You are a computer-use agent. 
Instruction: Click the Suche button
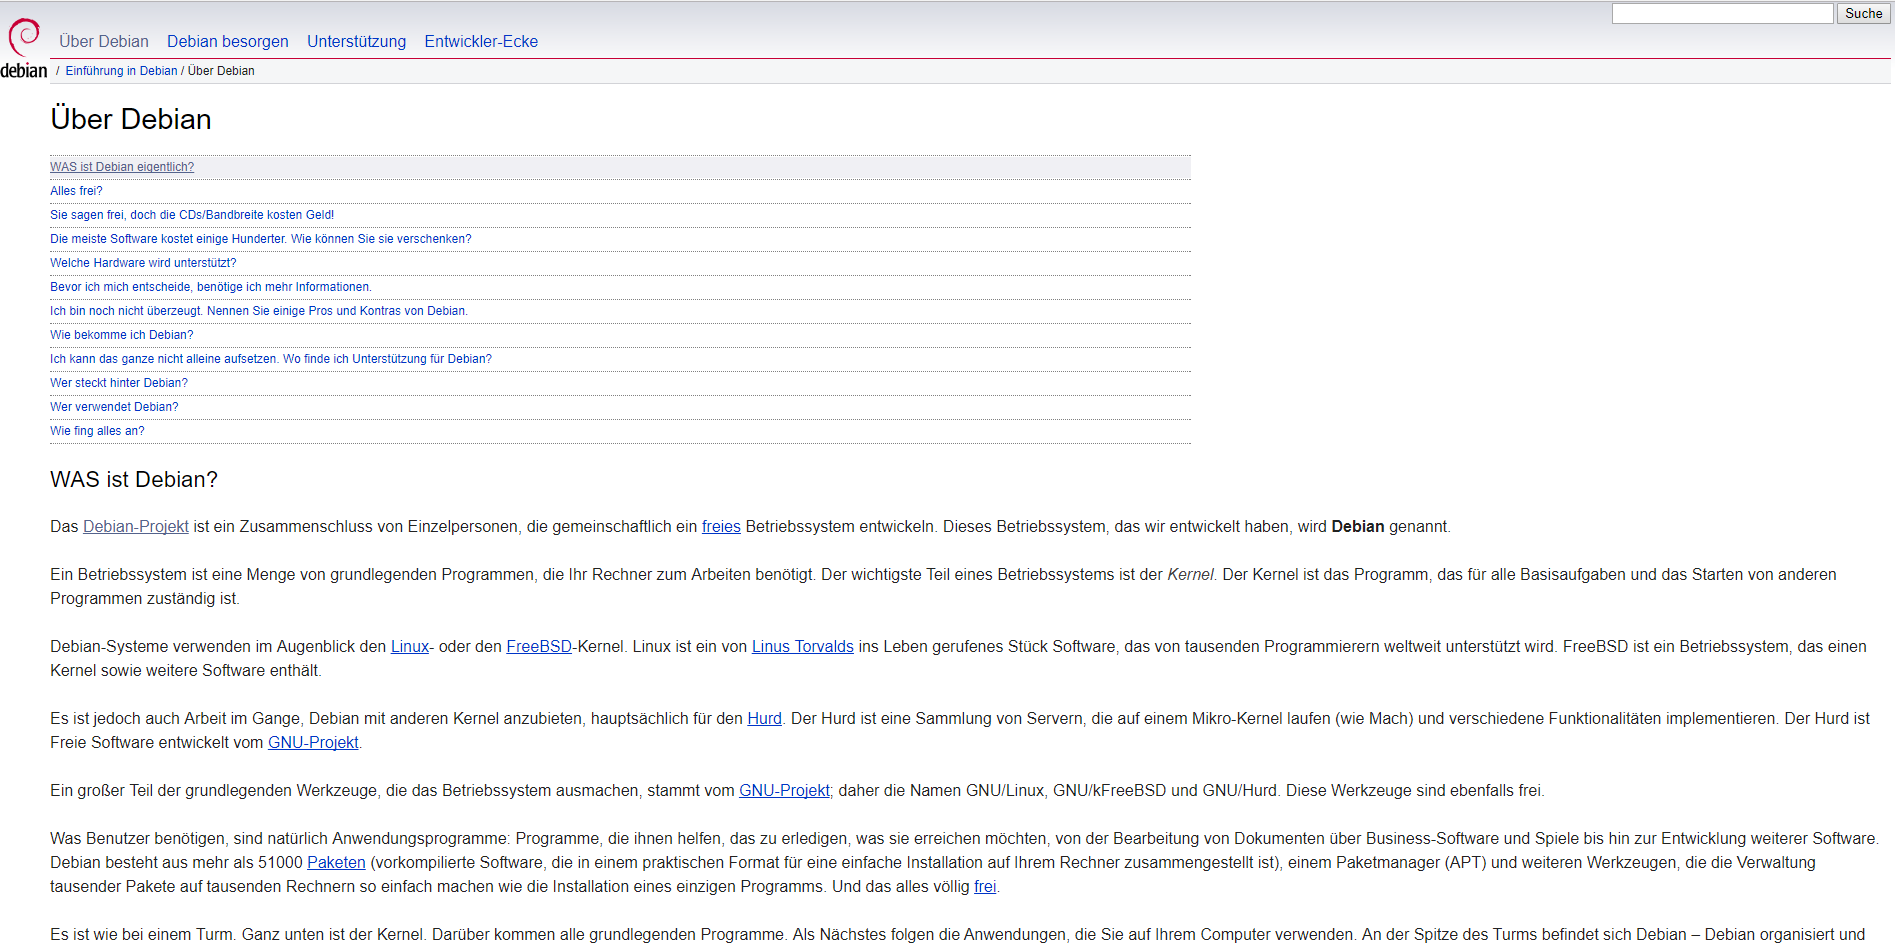pos(1863,13)
